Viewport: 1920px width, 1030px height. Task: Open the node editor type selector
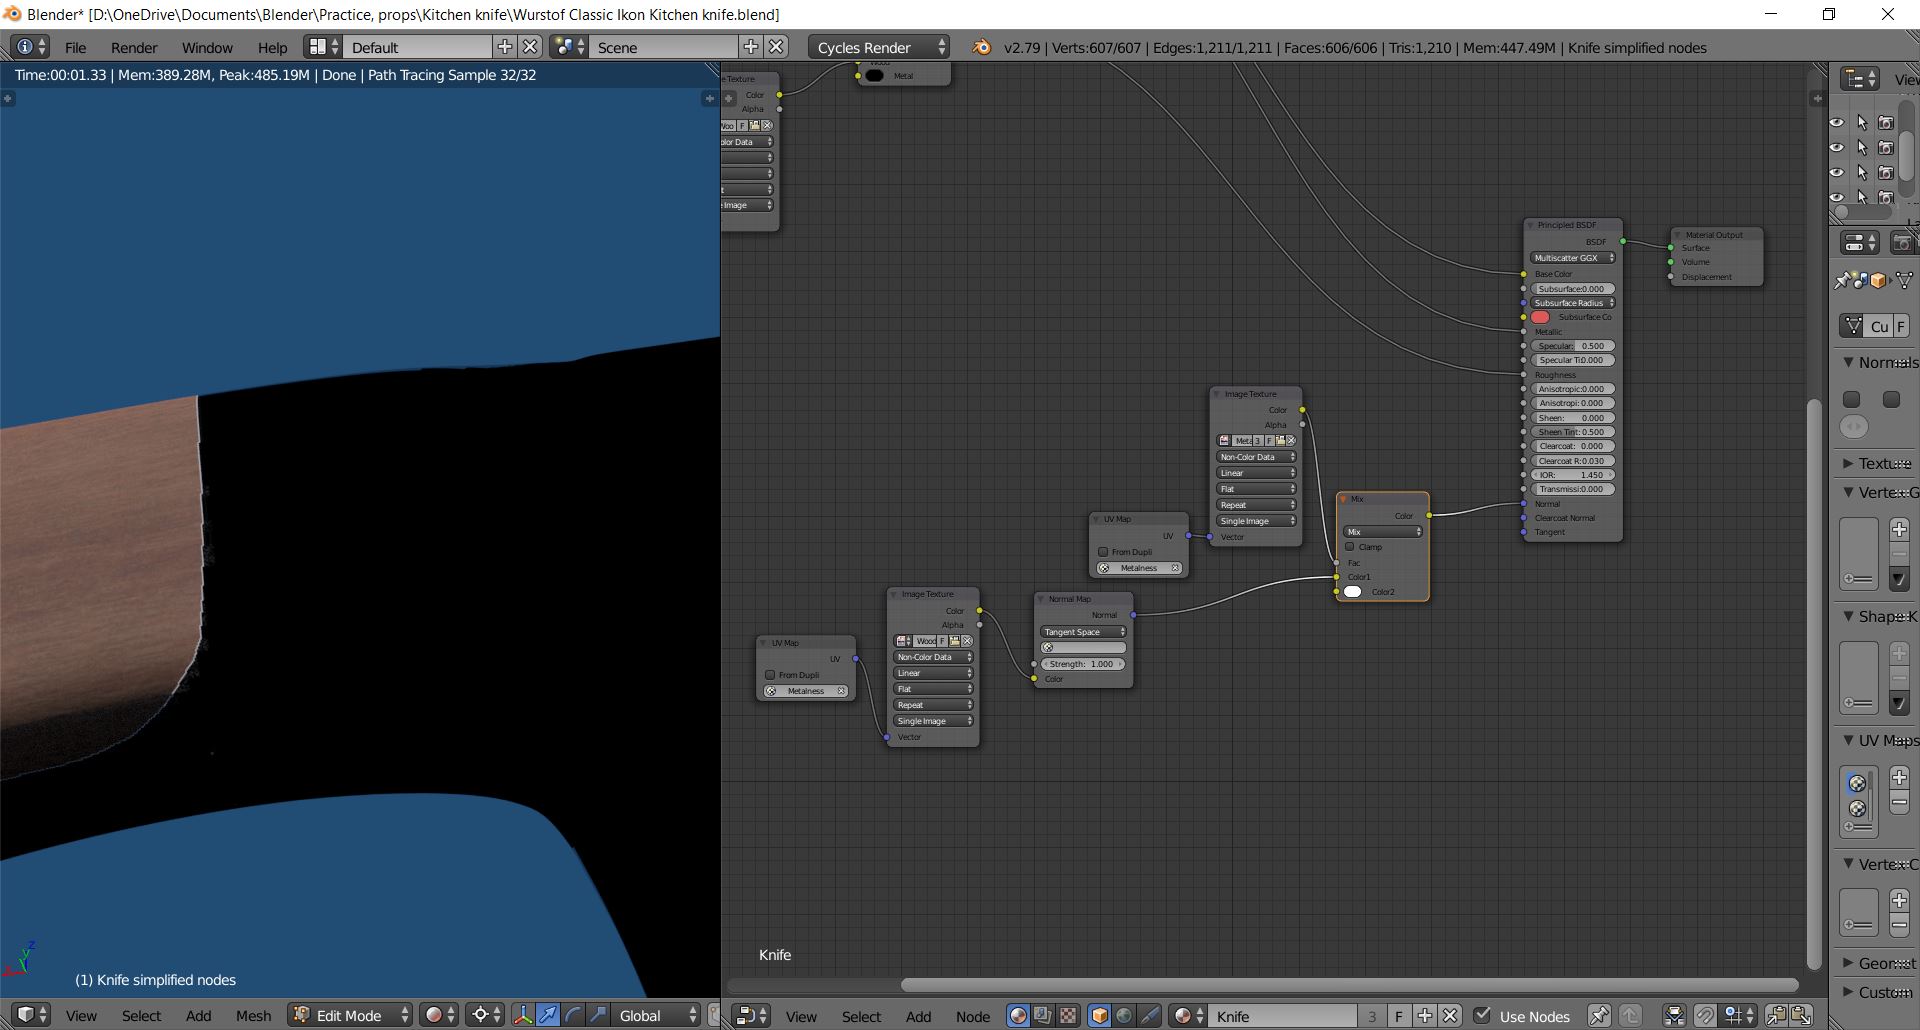(x=751, y=1016)
